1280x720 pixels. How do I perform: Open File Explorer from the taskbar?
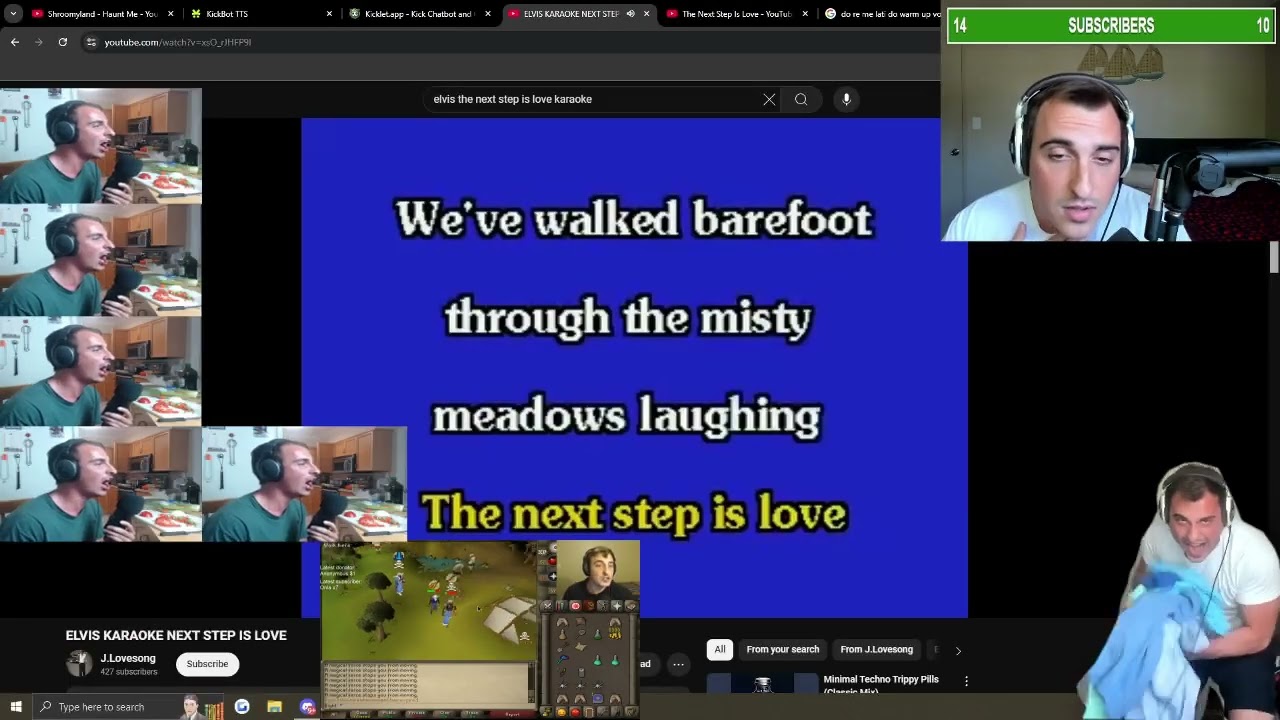274,707
